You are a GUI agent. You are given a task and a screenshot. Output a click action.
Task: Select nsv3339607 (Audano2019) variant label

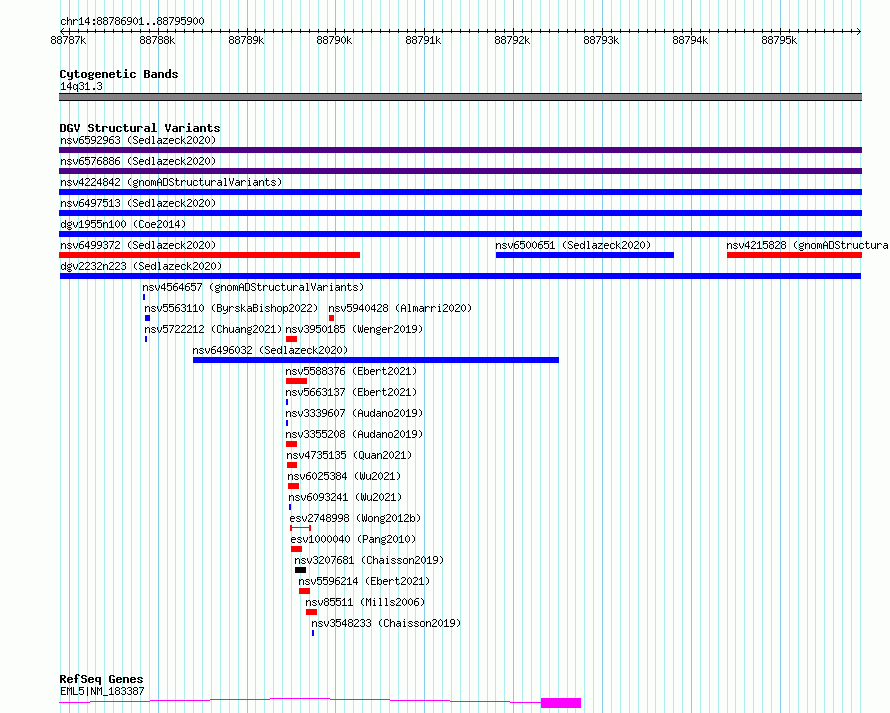click(354, 413)
